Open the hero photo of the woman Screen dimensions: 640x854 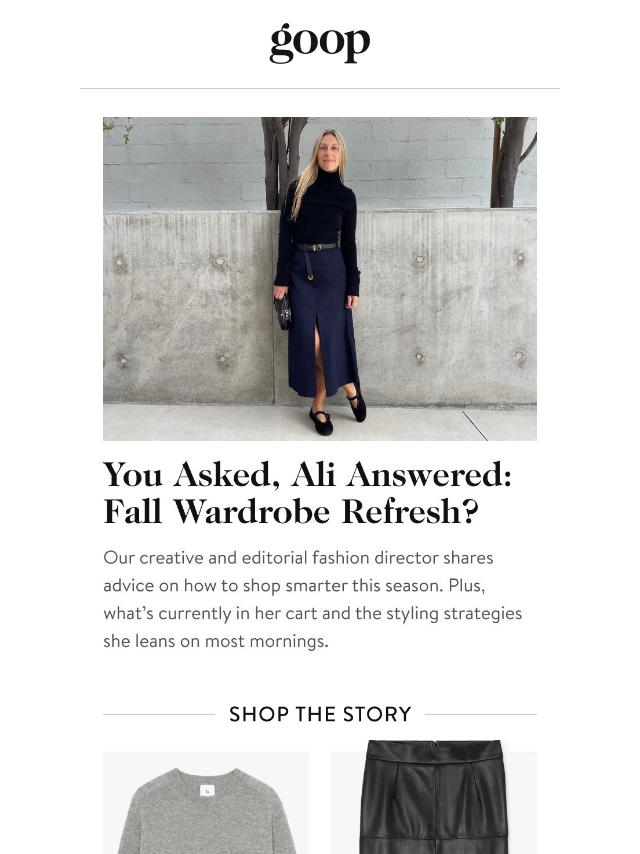[x=320, y=278]
